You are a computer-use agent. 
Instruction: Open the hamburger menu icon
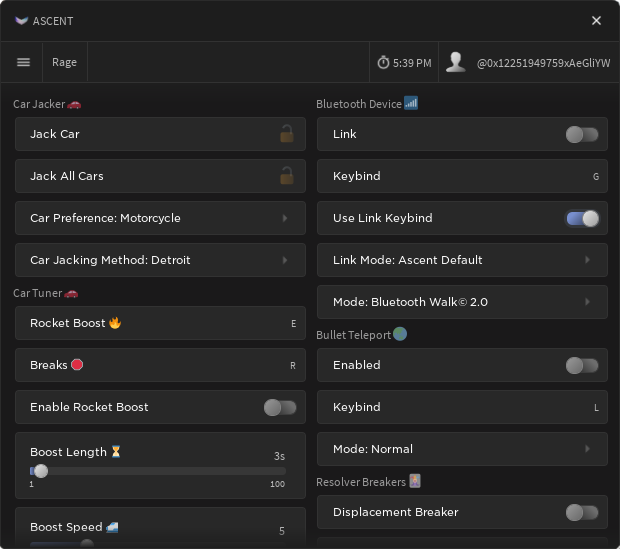[x=24, y=62]
